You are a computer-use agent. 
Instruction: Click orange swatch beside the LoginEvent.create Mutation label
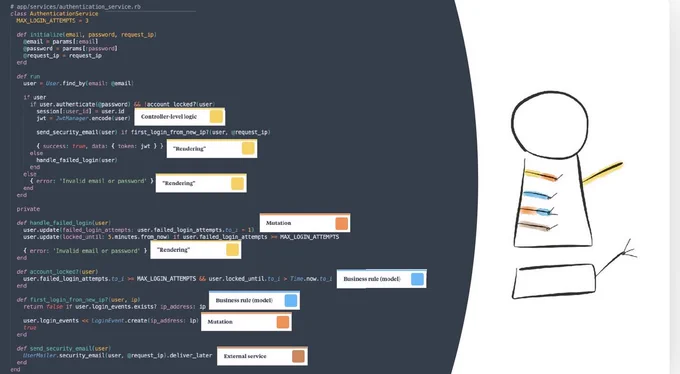tap(283, 322)
